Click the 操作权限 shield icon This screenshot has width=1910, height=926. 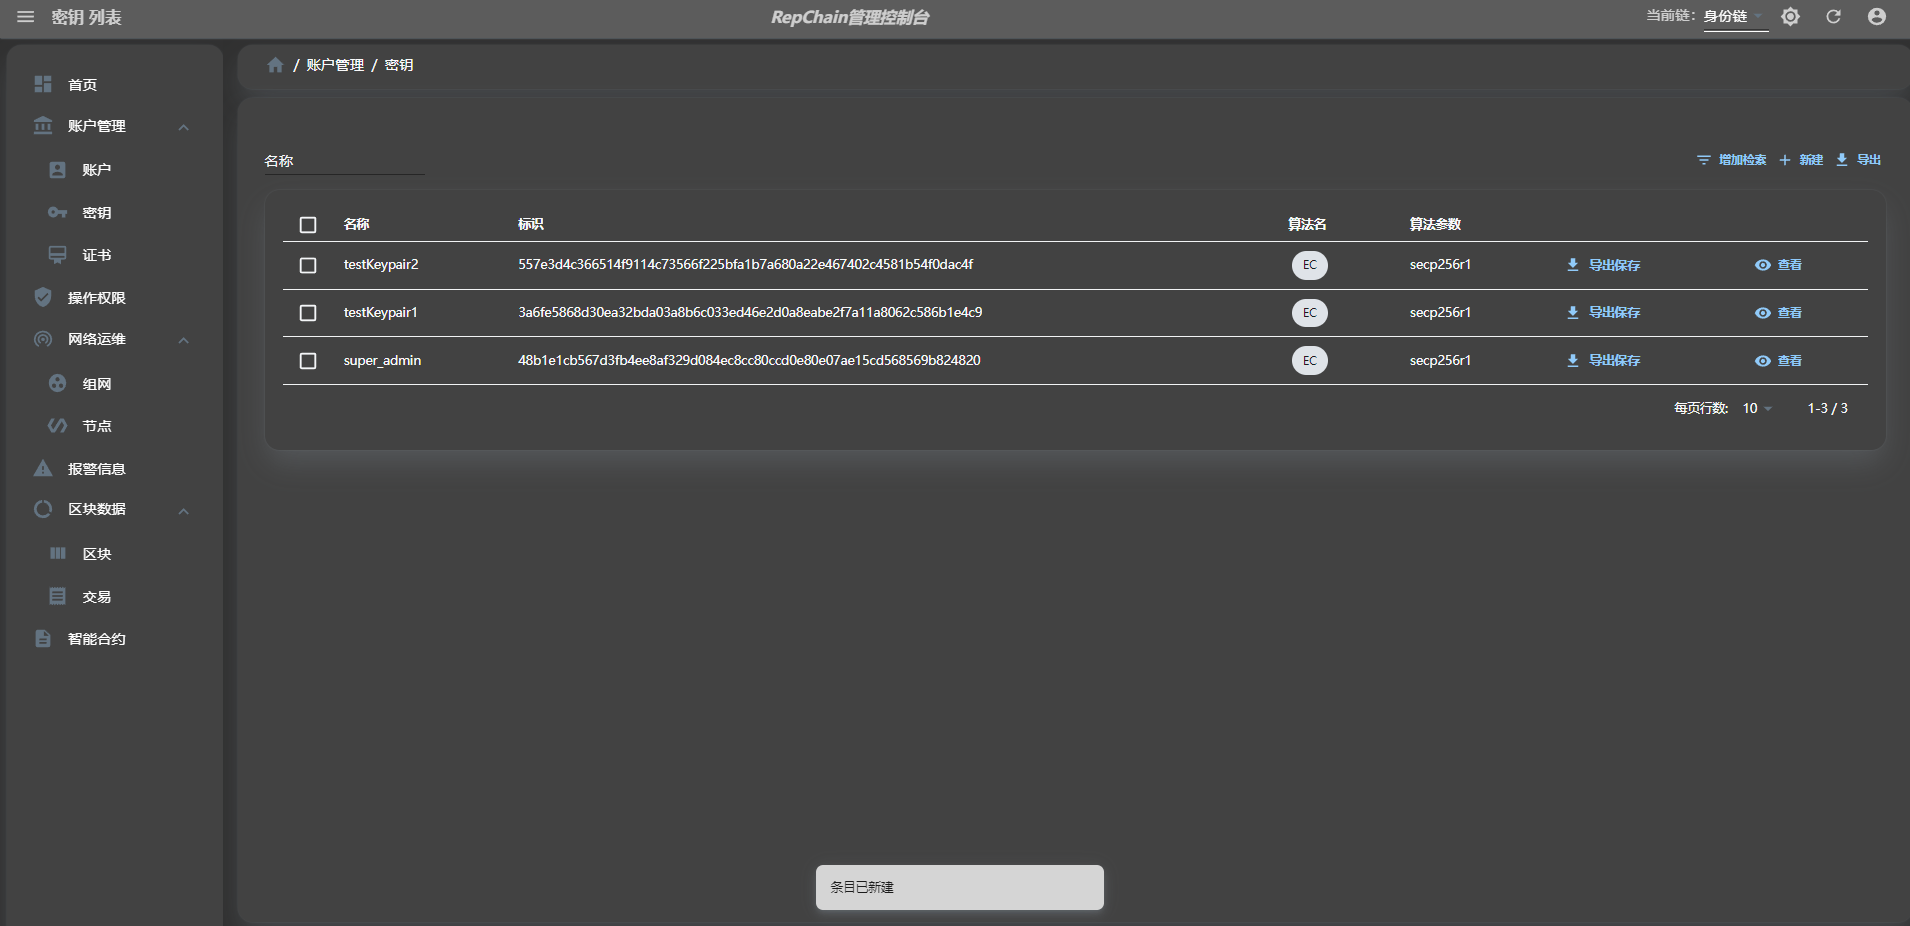[x=43, y=297]
